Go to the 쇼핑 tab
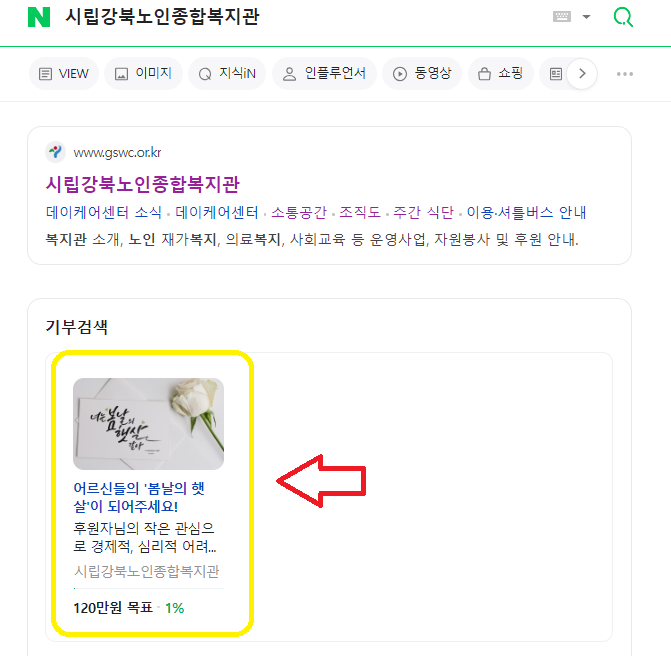The height and width of the screenshot is (656, 671). (x=501, y=74)
